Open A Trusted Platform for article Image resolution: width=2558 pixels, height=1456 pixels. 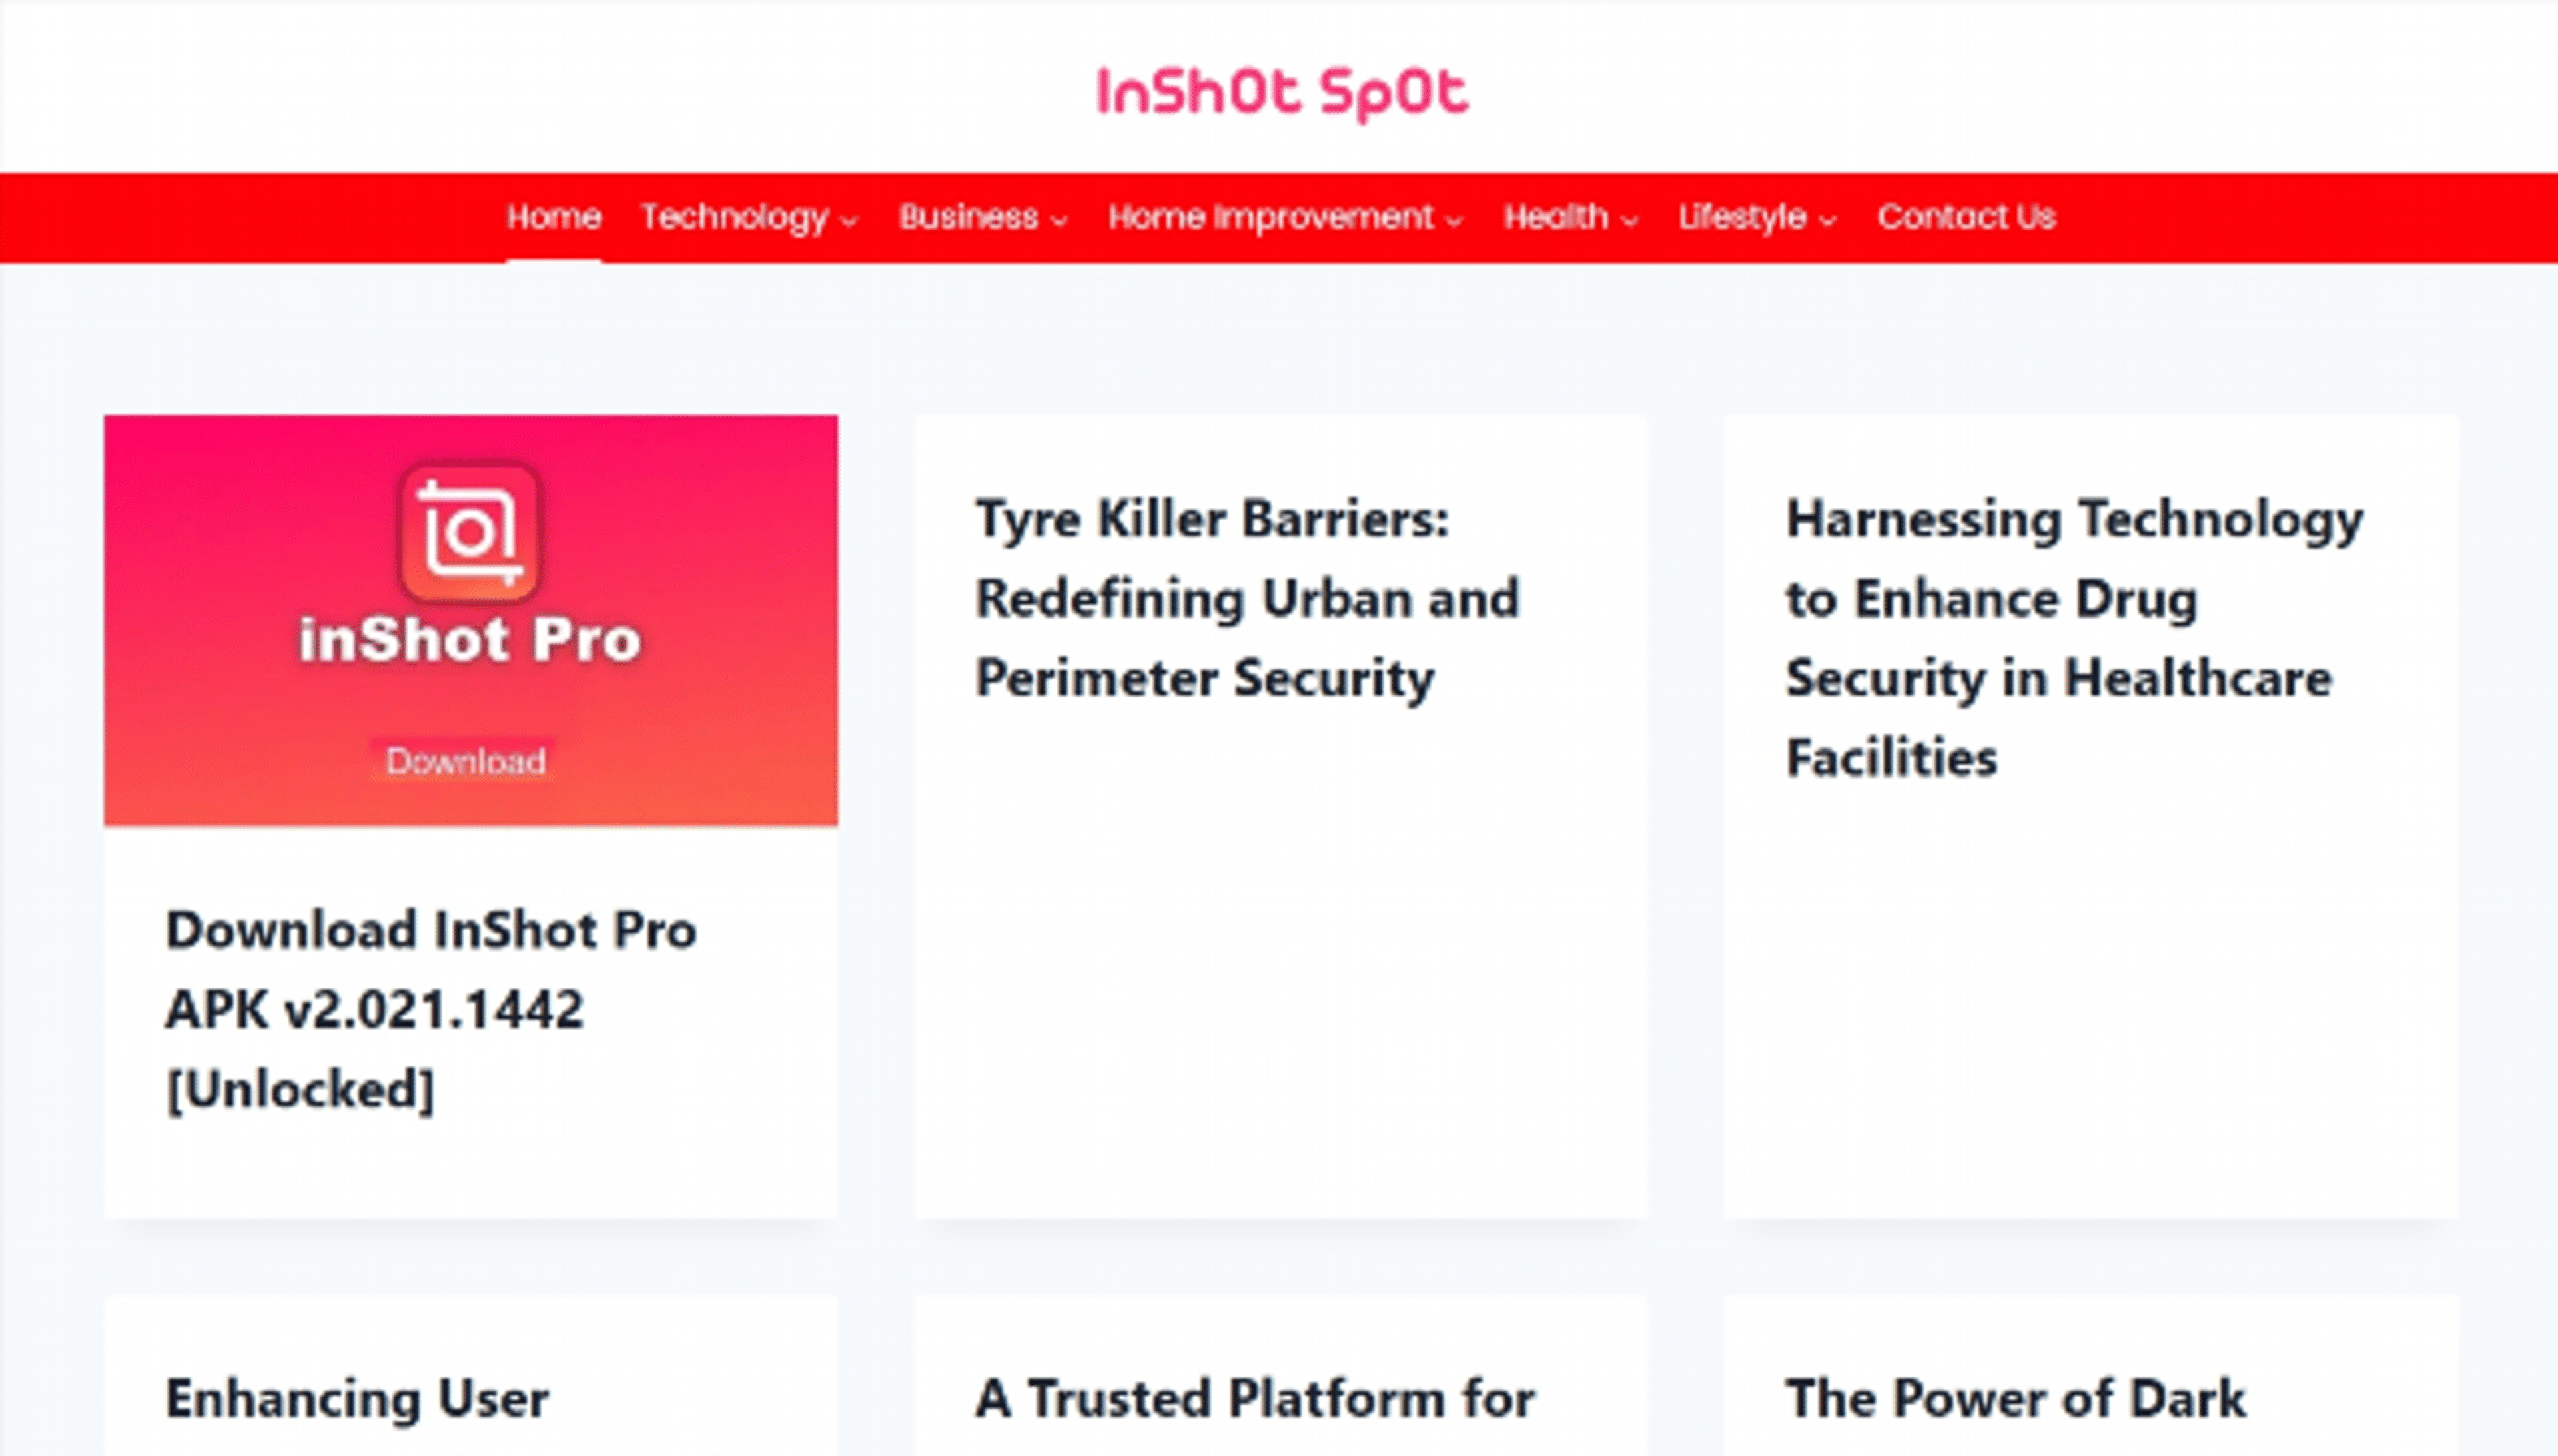[1254, 1399]
